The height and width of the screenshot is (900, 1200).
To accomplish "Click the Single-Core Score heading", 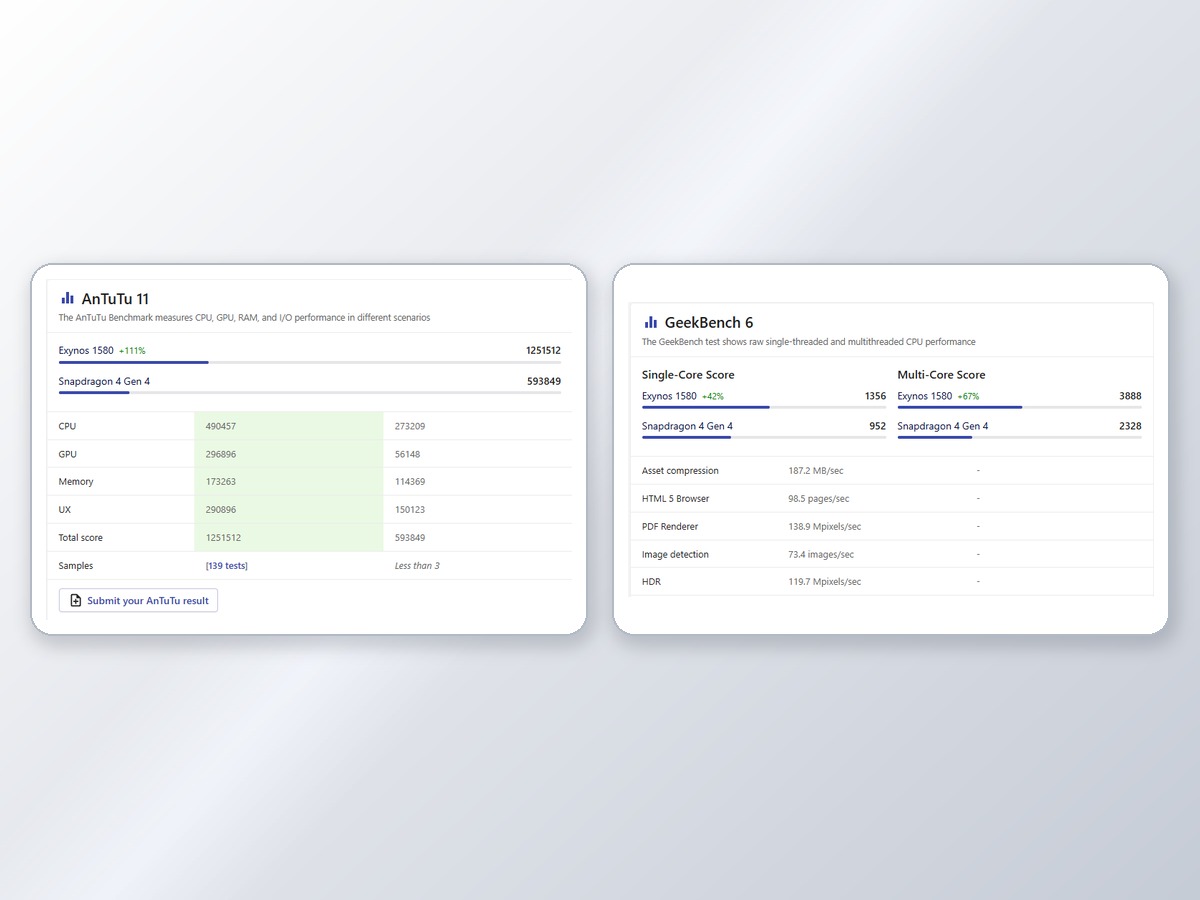I will point(688,375).
